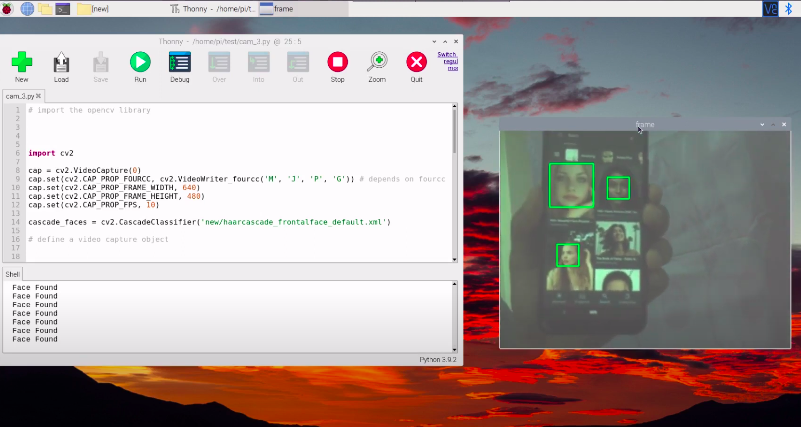
Task: Open a file with the Load icon
Action: 61,62
